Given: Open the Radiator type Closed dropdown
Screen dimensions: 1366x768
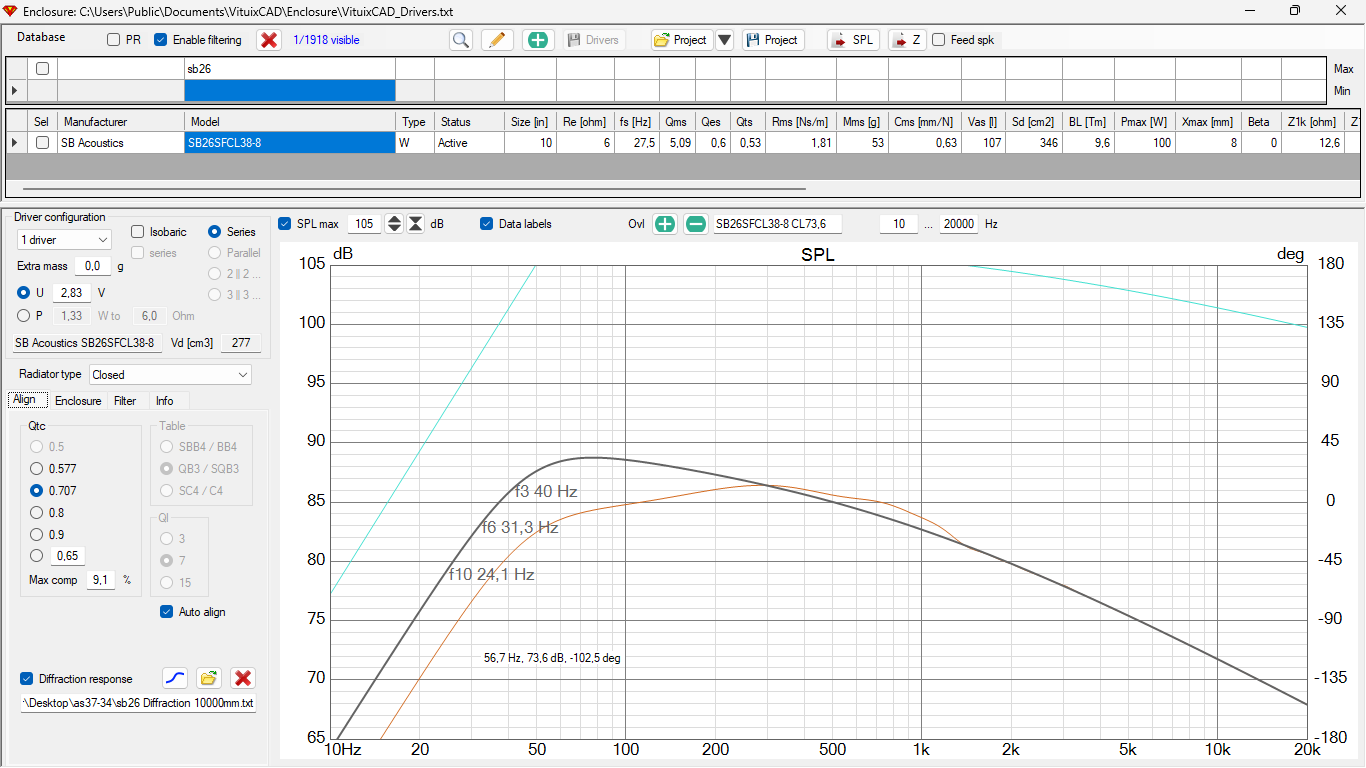Looking at the screenshot, I should (170, 375).
